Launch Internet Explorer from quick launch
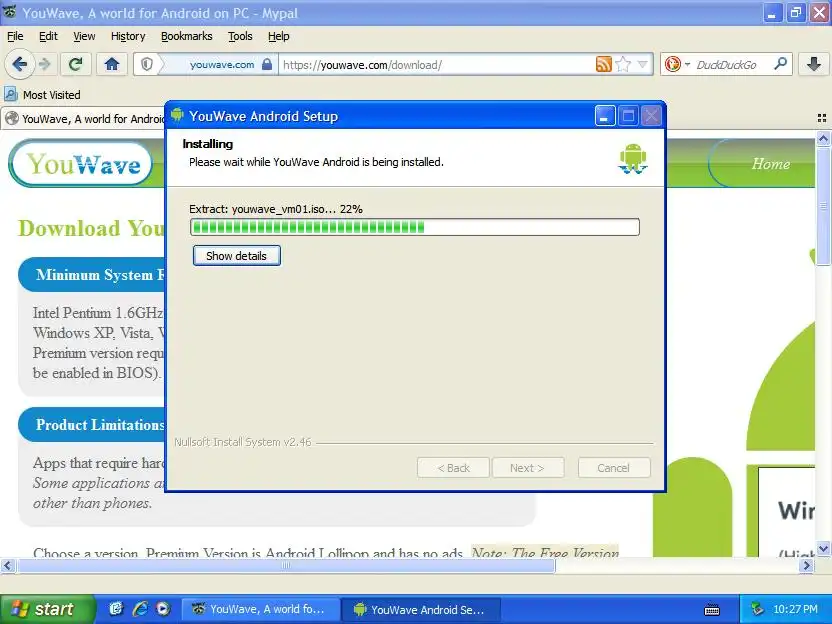The height and width of the screenshot is (624, 832). tap(140, 609)
